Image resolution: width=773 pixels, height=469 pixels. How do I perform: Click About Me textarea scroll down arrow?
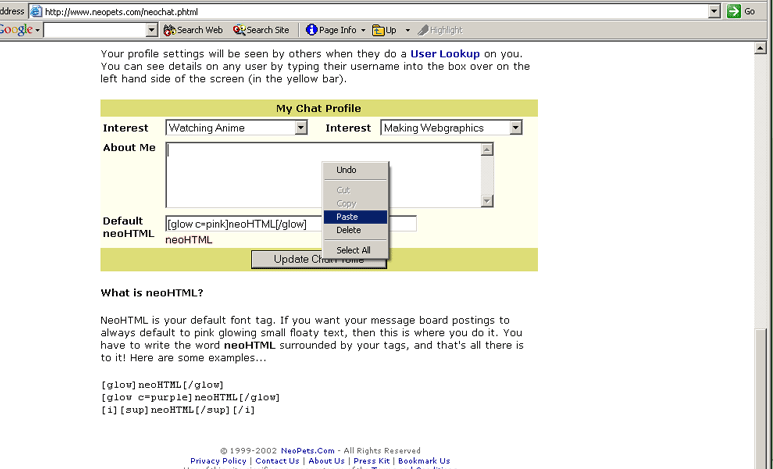tap(487, 200)
